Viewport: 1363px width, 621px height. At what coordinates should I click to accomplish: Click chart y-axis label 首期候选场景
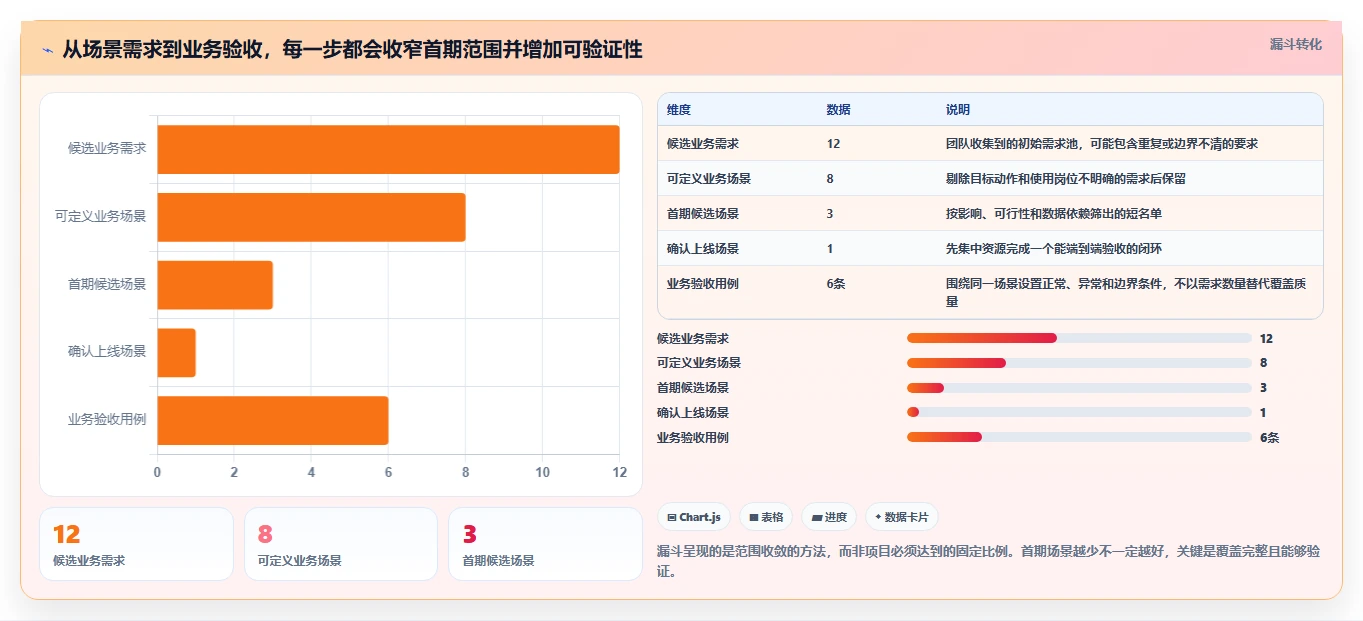point(107,284)
